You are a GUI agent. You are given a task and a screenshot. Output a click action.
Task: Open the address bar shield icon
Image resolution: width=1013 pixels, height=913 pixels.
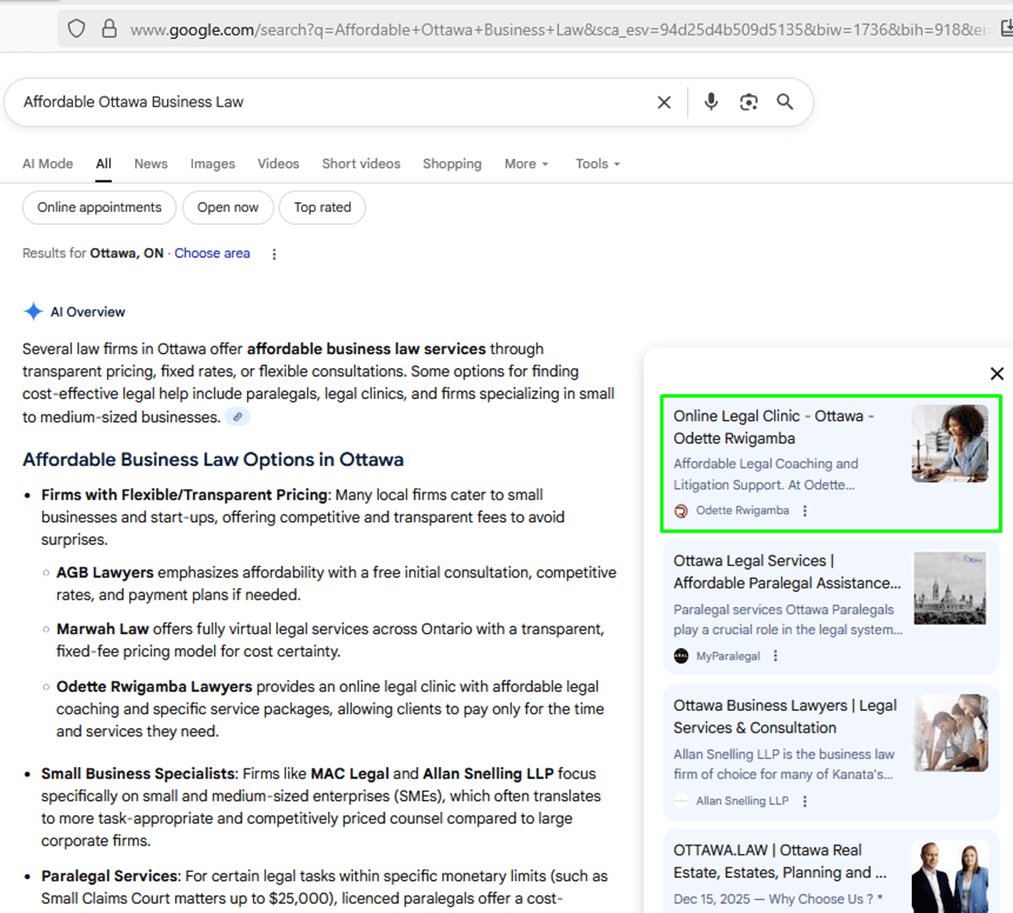pyautogui.click(x=77, y=29)
